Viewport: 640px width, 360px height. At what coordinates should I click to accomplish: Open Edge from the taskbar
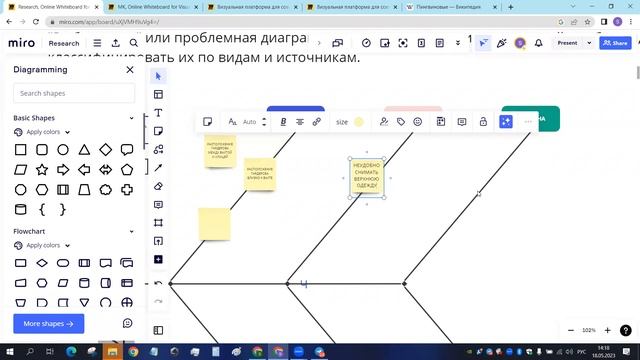coord(71,352)
